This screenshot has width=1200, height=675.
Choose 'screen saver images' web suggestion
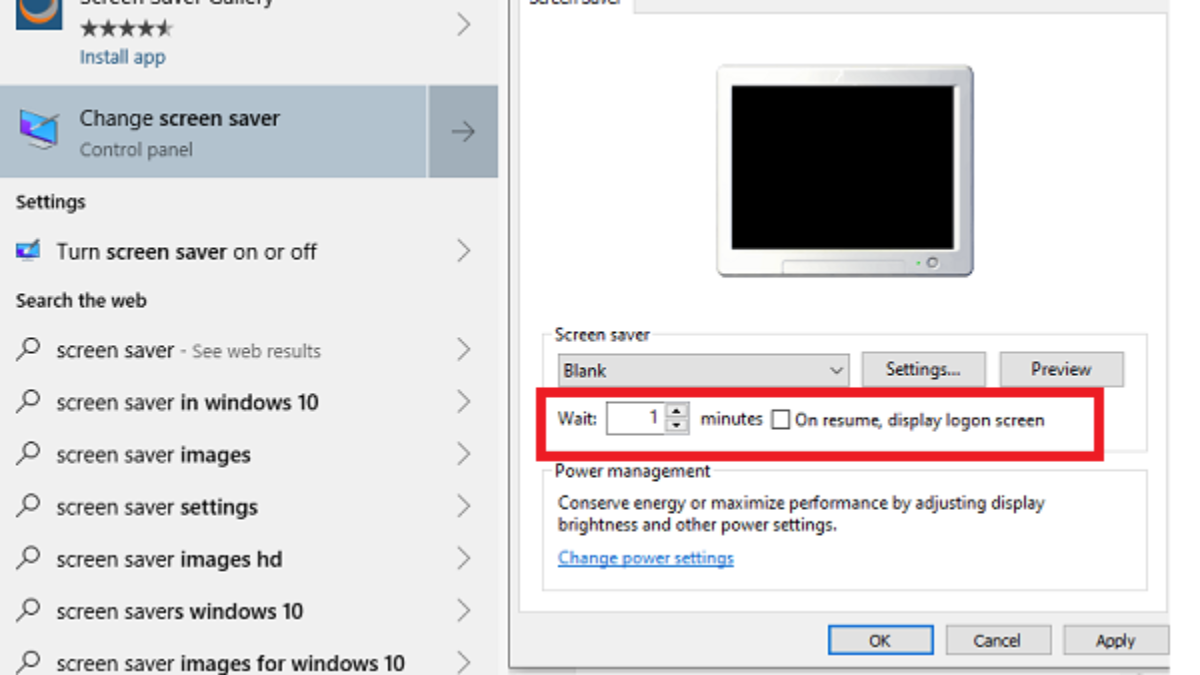pos(153,455)
